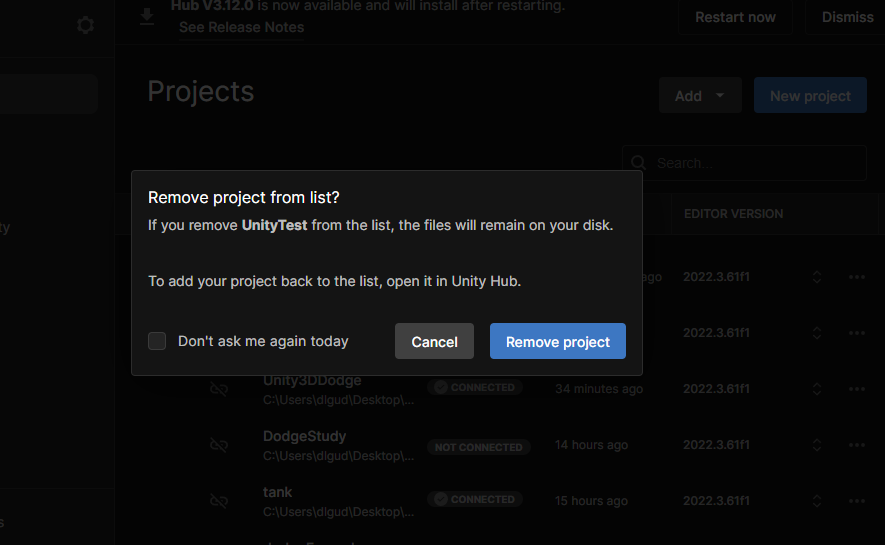Open more options menu for Unity3DDodge

click(857, 389)
